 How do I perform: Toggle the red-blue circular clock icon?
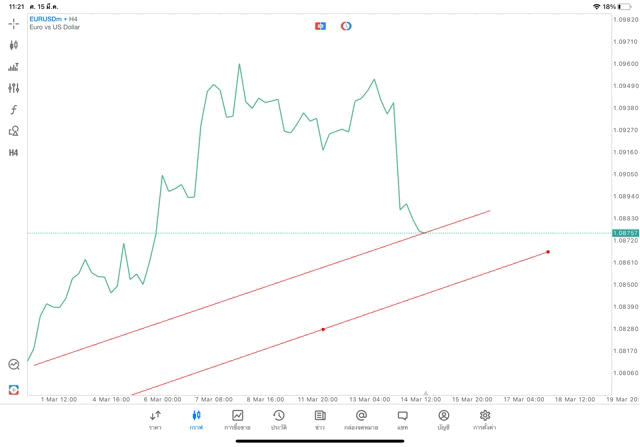pyautogui.click(x=346, y=26)
